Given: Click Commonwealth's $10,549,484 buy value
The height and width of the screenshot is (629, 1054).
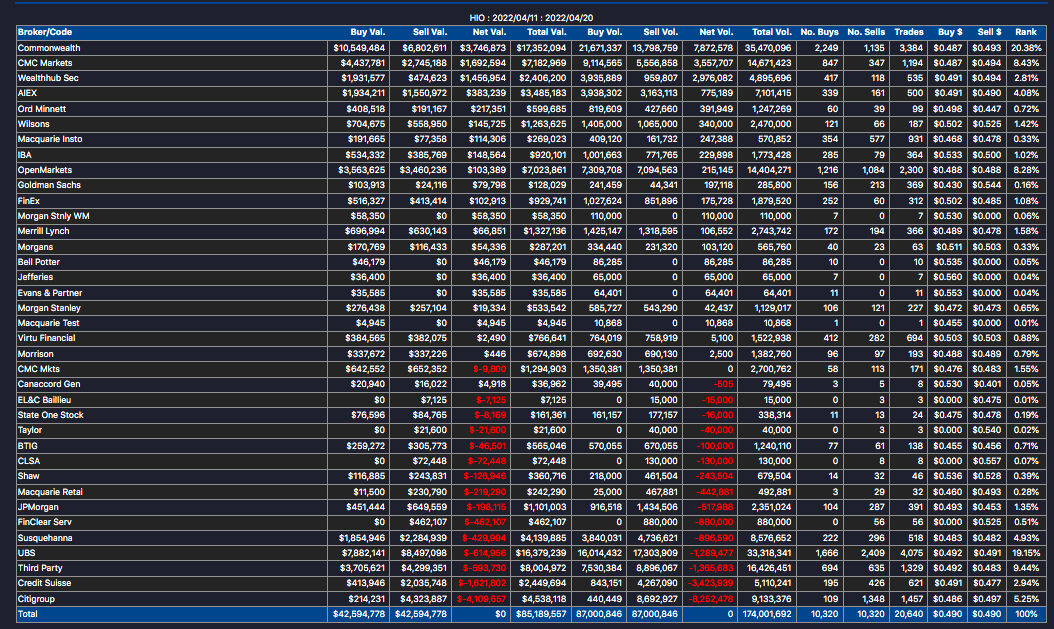Looking at the screenshot, I should pyautogui.click(x=359, y=48).
